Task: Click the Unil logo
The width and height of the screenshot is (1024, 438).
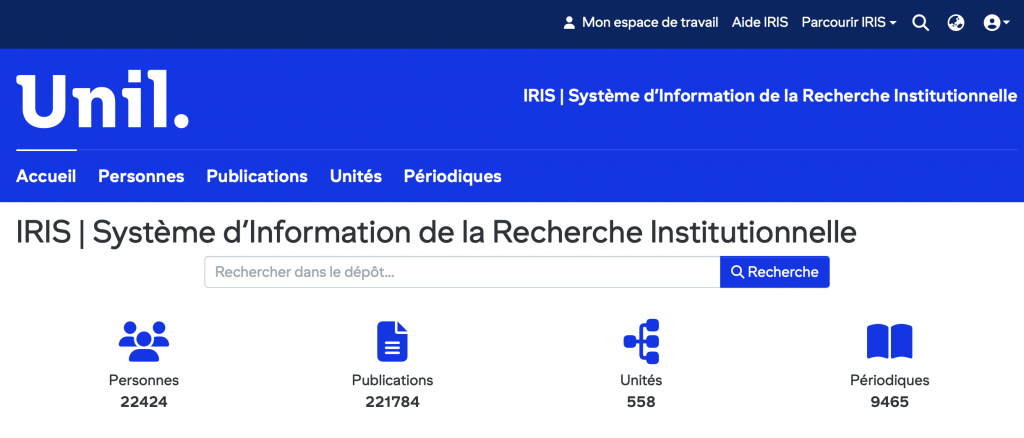Action: point(103,99)
